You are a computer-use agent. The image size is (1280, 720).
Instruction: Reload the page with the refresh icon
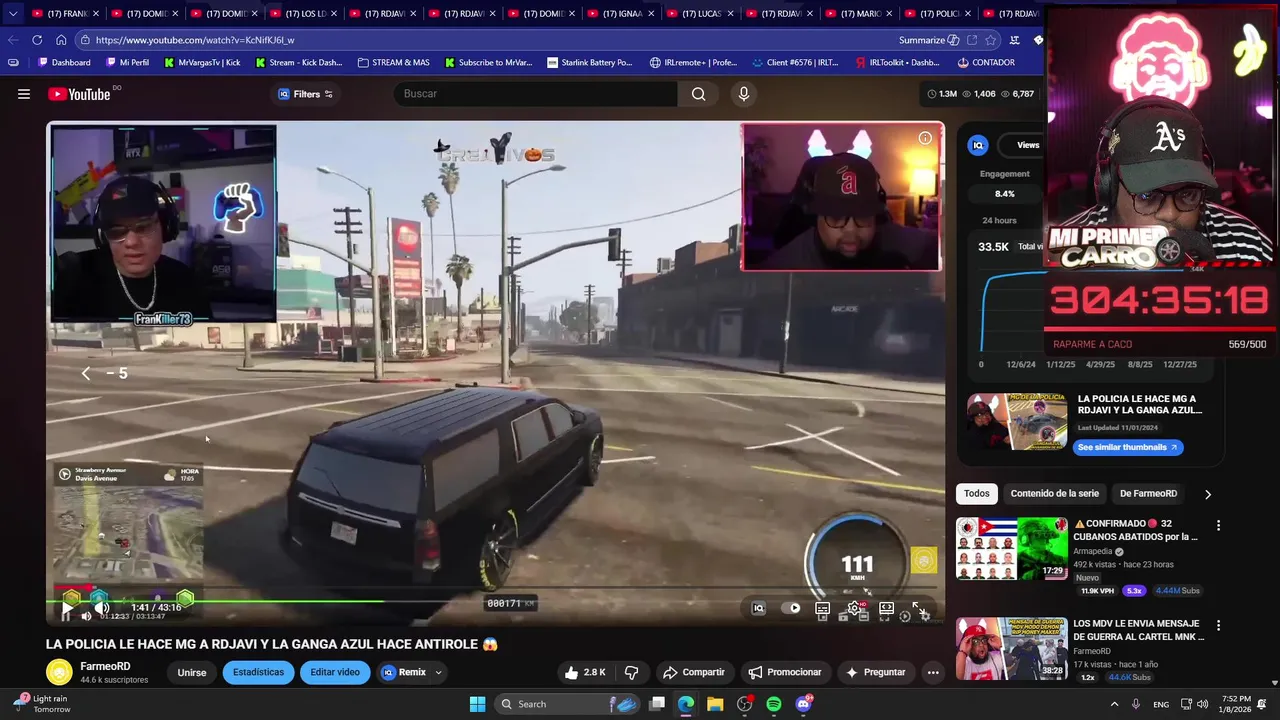point(37,40)
